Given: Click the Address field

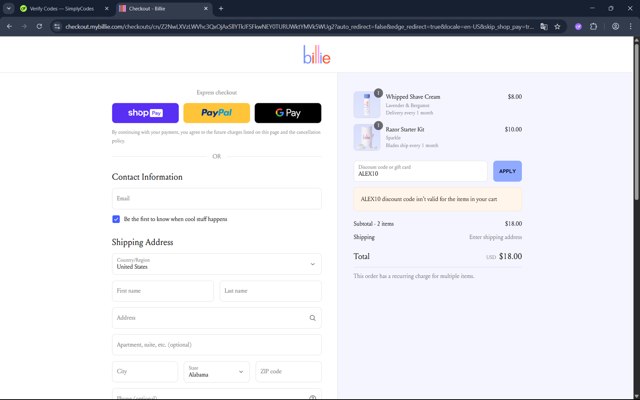Looking at the screenshot, I should pyautogui.click(x=216, y=318).
